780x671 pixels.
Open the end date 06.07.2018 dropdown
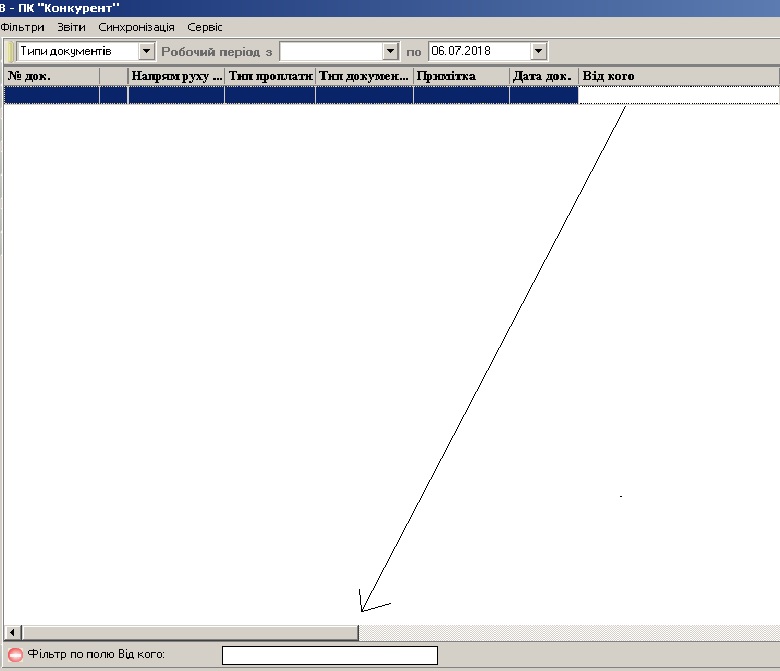click(539, 50)
